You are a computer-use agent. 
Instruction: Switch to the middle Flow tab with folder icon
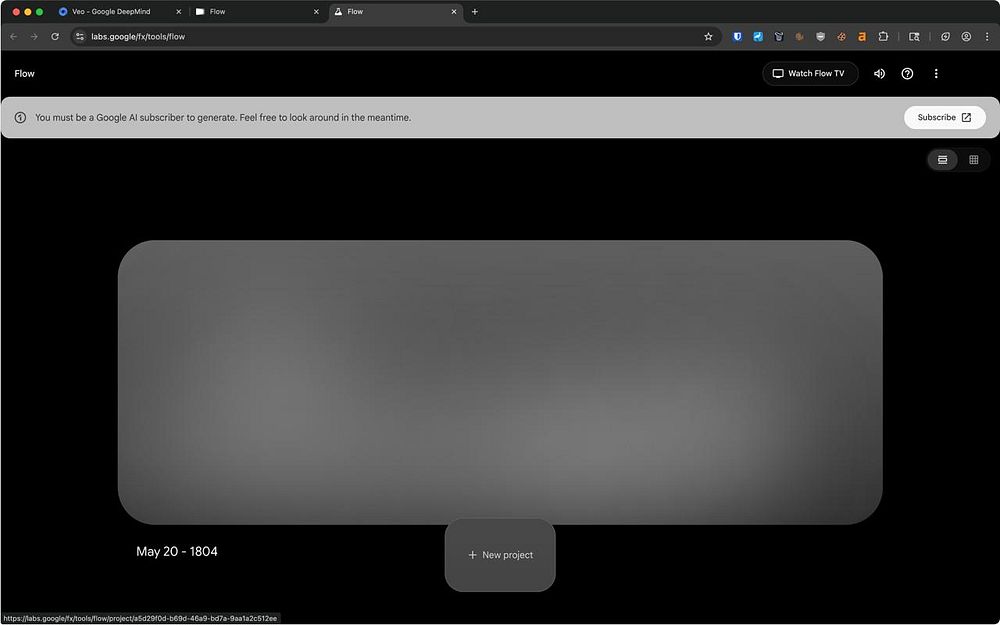point(255,11)
